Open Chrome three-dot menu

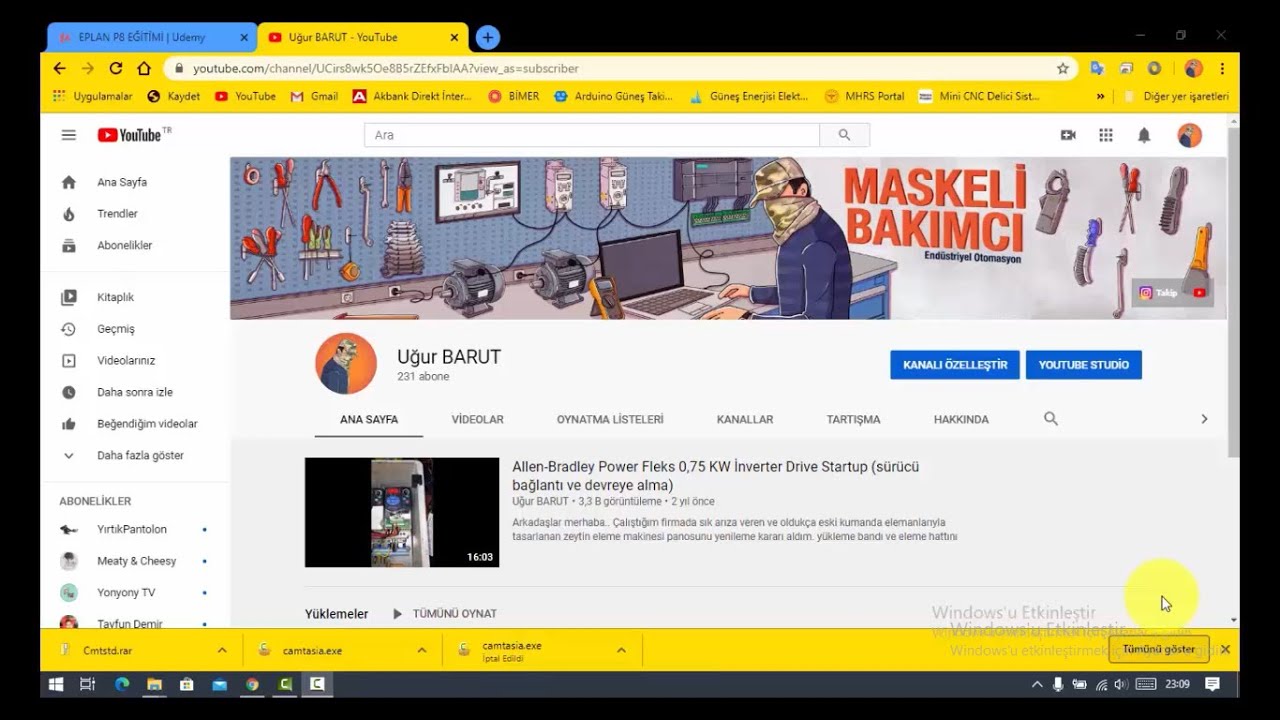click(1222, 68)
